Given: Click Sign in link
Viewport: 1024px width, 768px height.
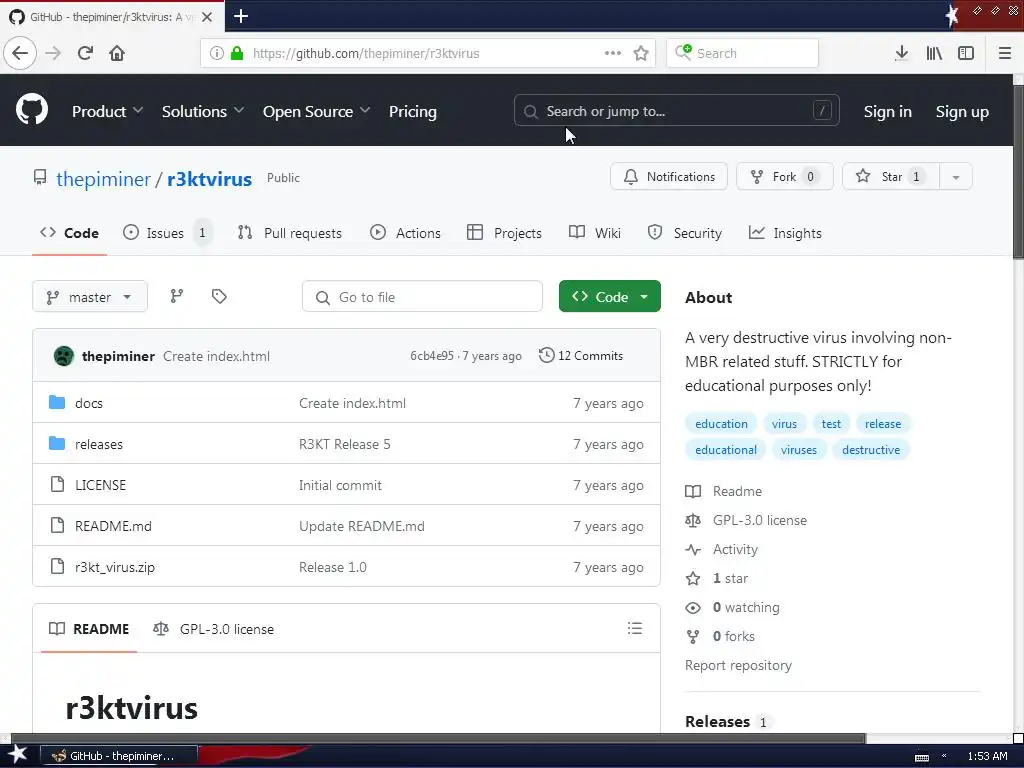Looking at the screenshot, I should [x=888, y=112].
